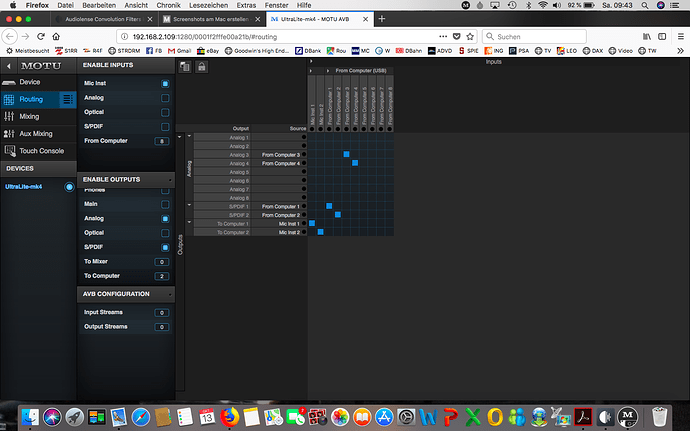The width and height of the screenshot is (690, 431).
Task: Open the Aux Mixing page
Action: (38, 134)
